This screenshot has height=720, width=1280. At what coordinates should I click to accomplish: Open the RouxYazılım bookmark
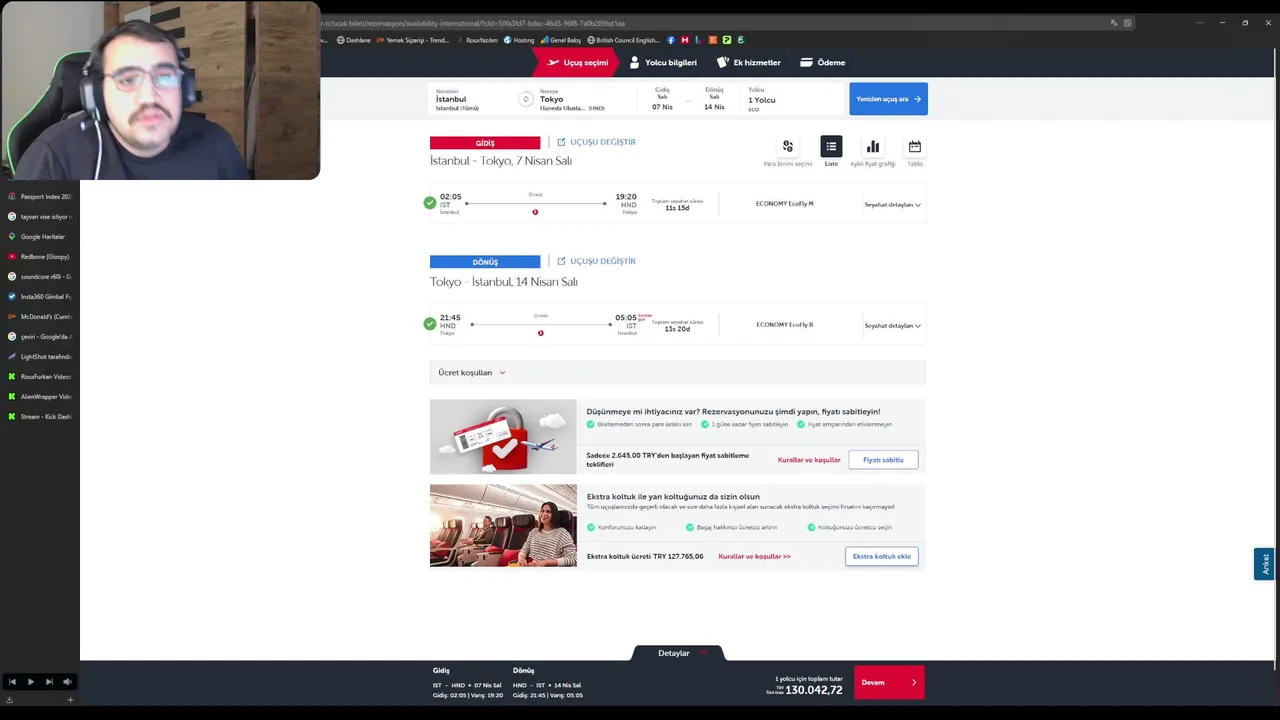(x=477, y=40)
